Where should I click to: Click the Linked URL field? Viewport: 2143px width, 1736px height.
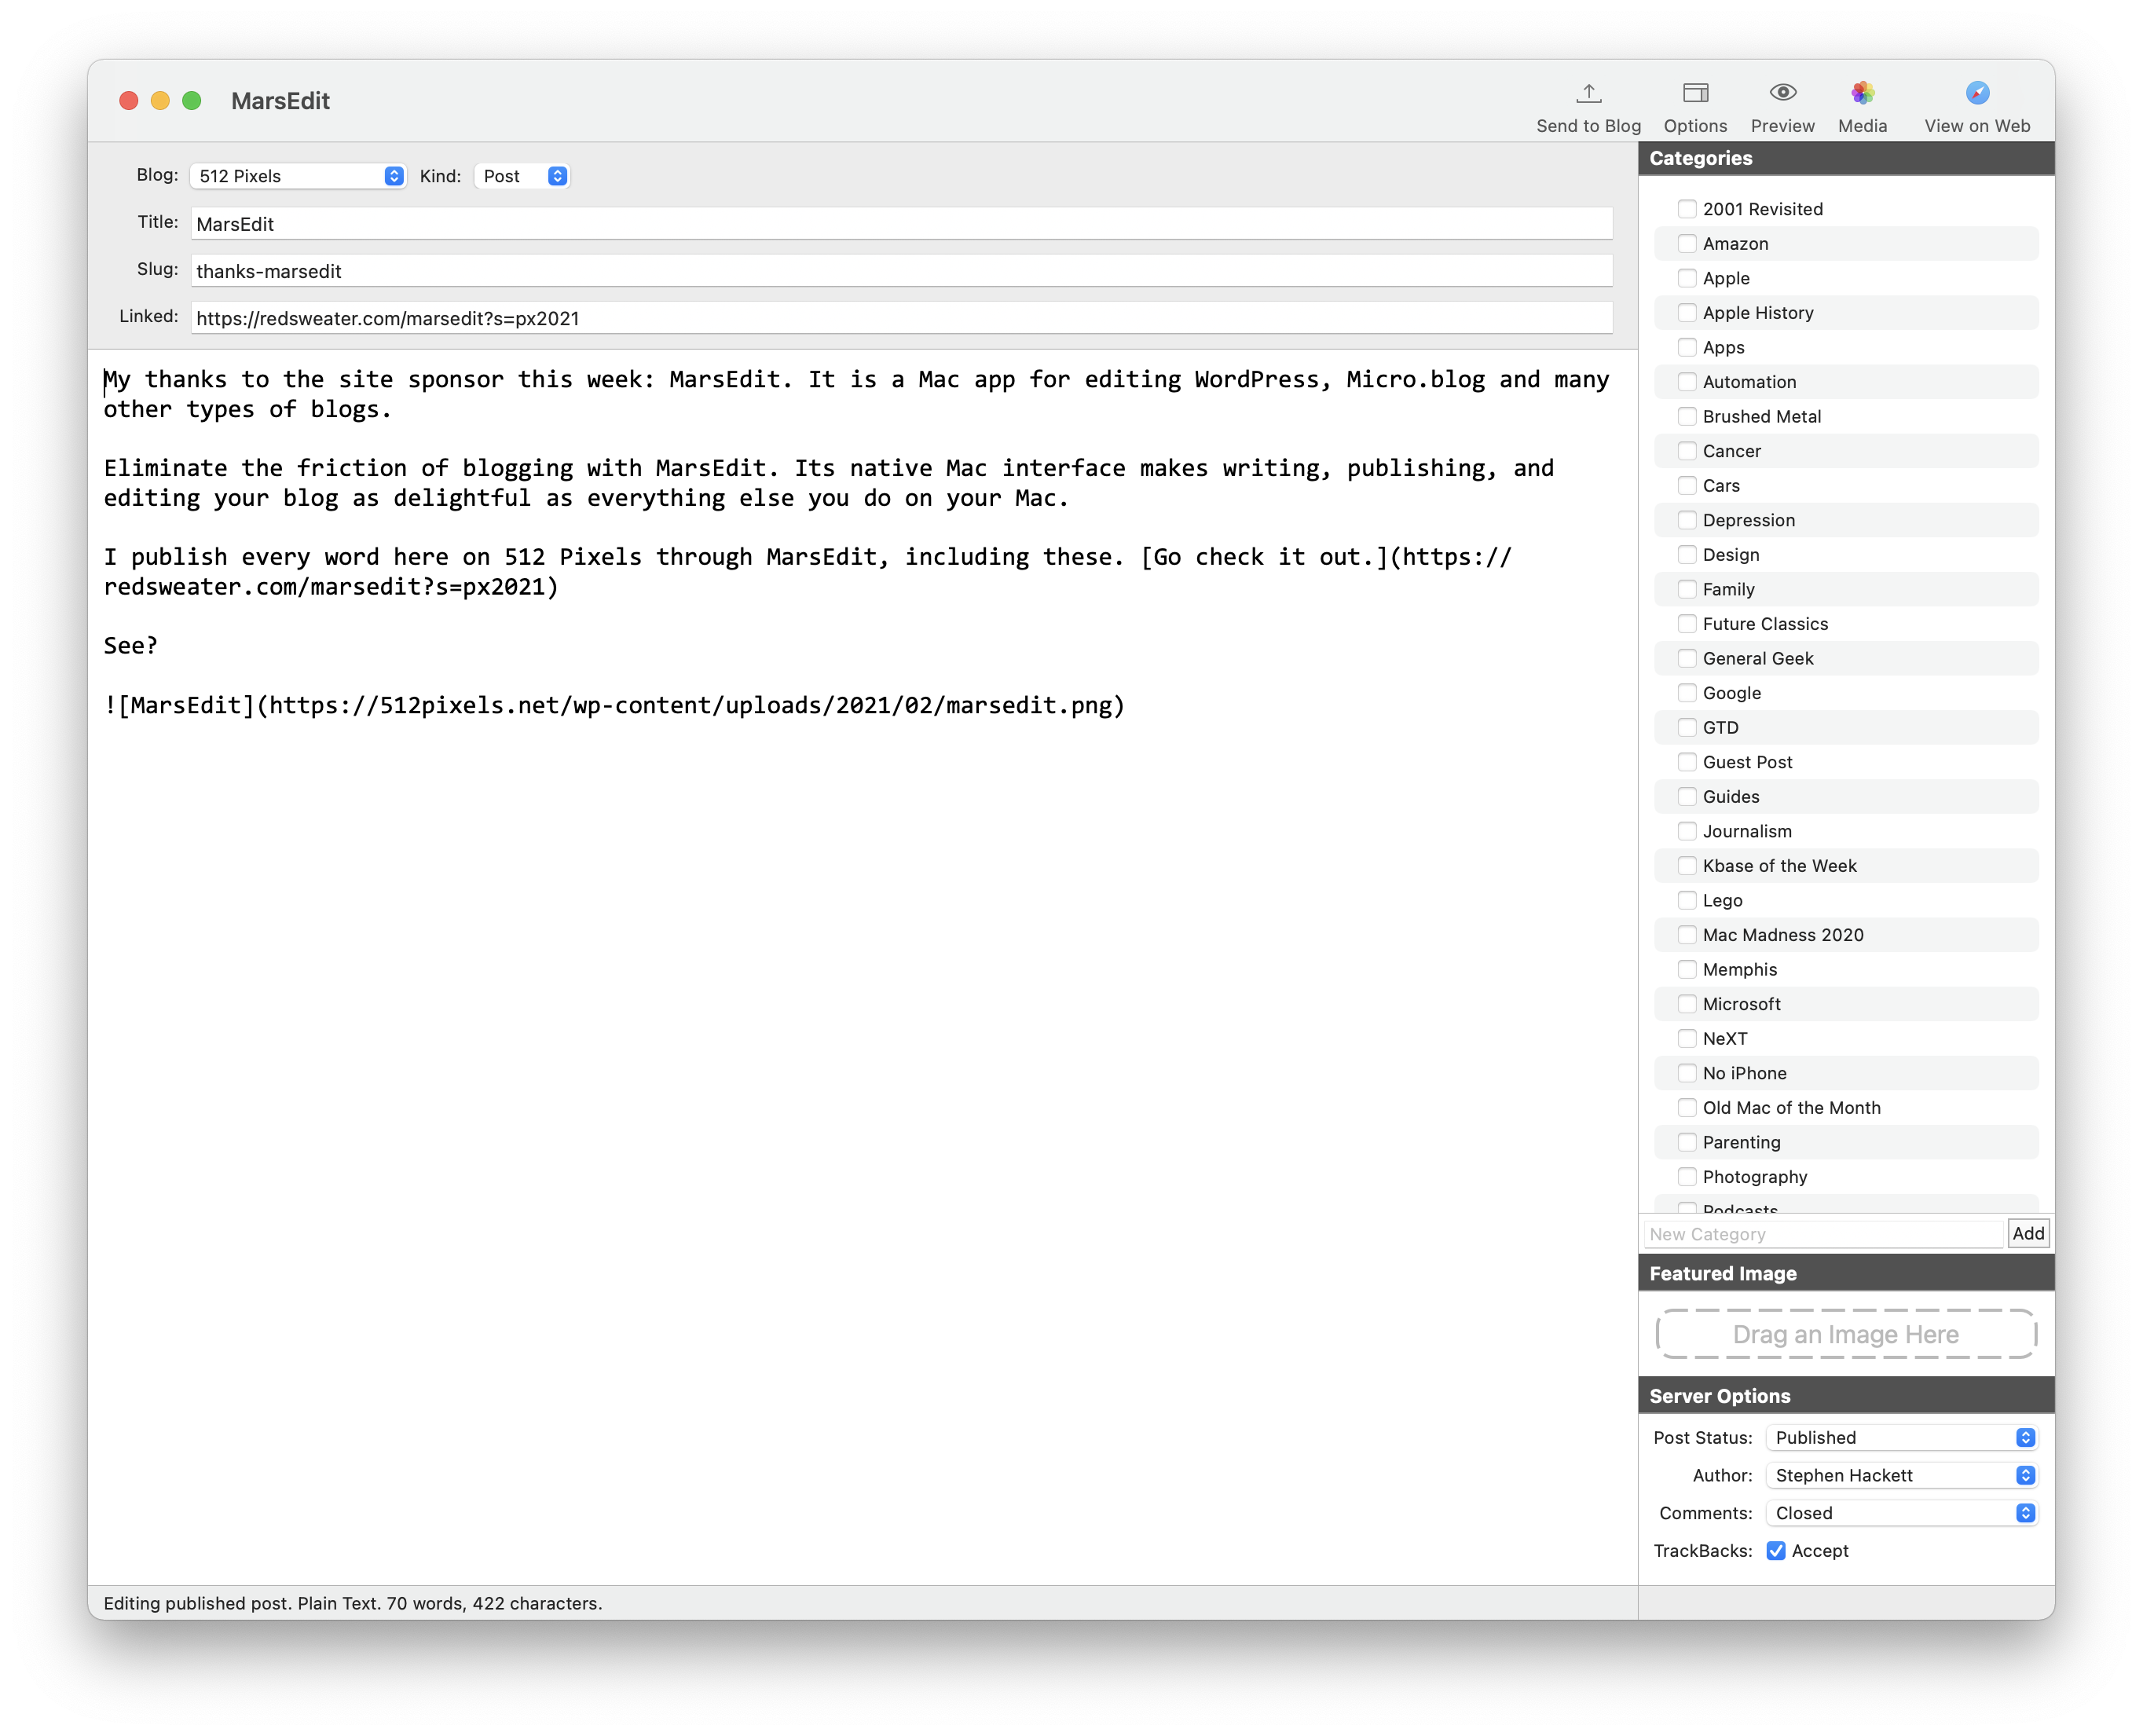(901, 317)
